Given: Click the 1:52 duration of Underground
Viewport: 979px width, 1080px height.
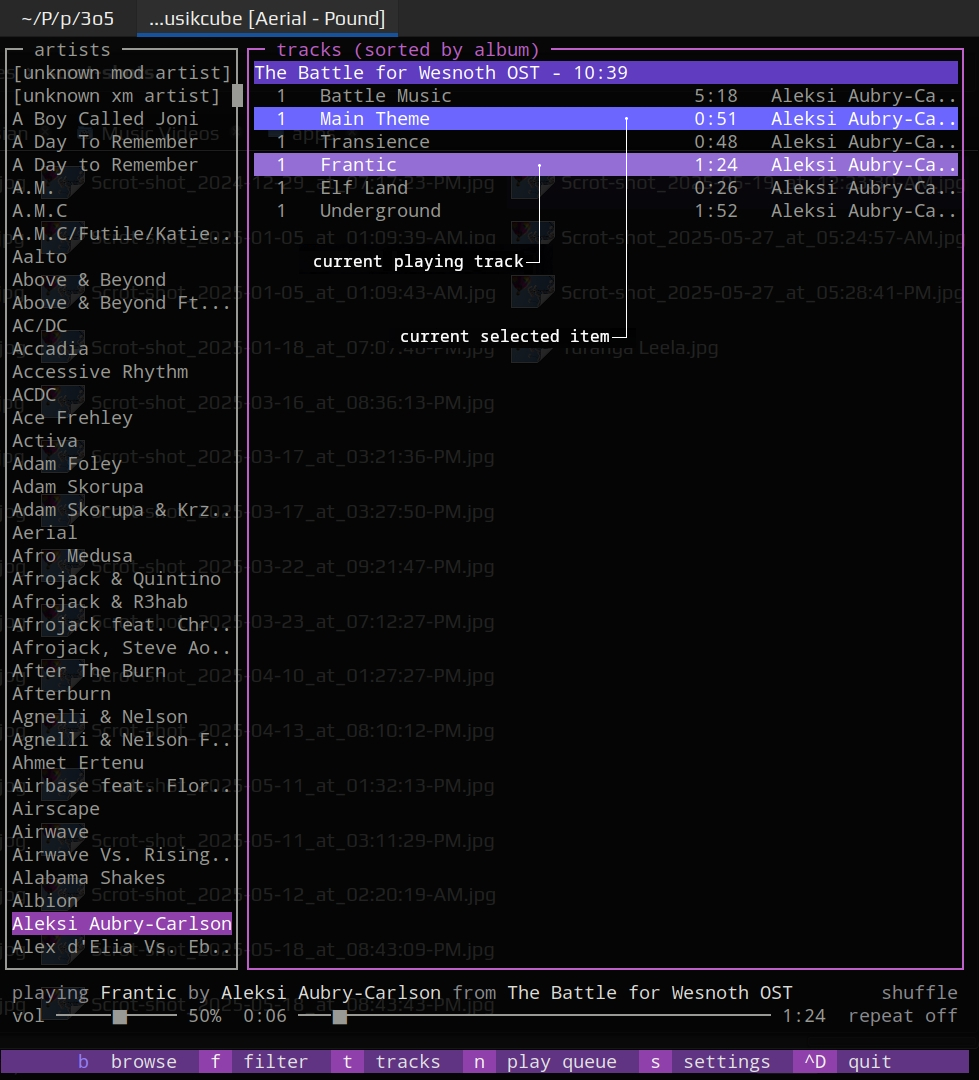Looking at the screenshot, I should [x=716, y=211].
